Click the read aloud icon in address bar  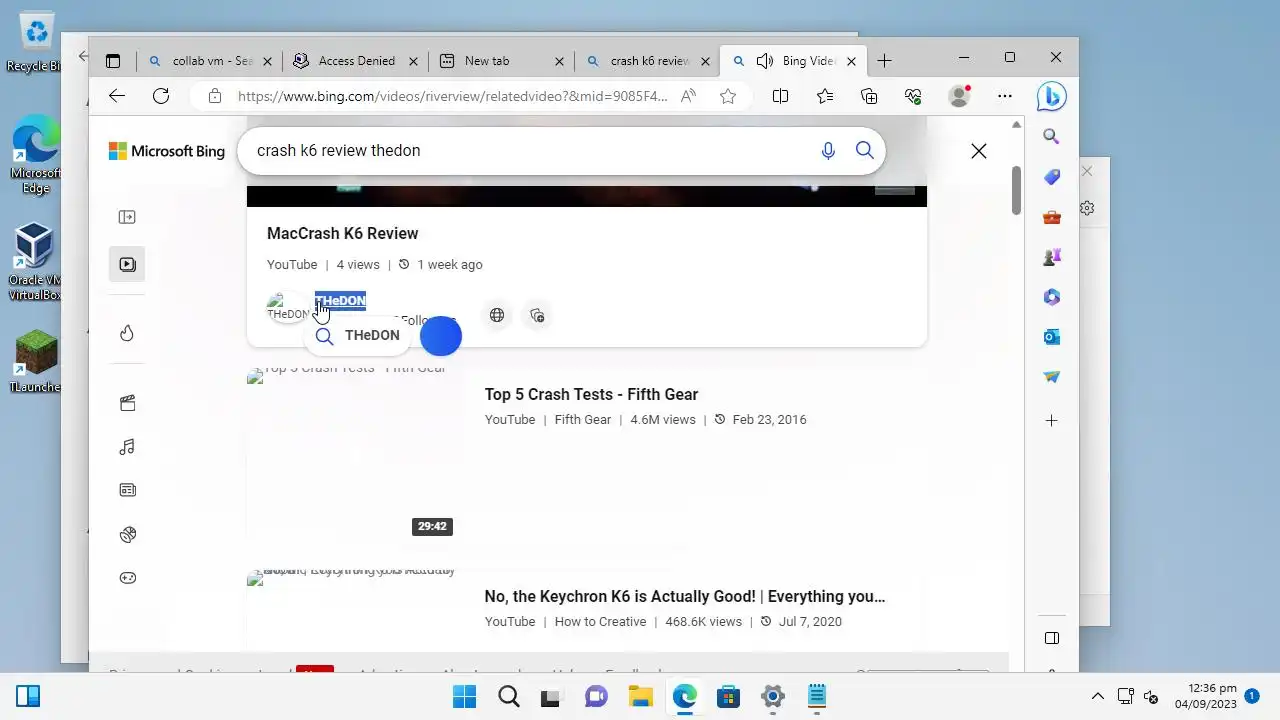[x=688, y=96]
